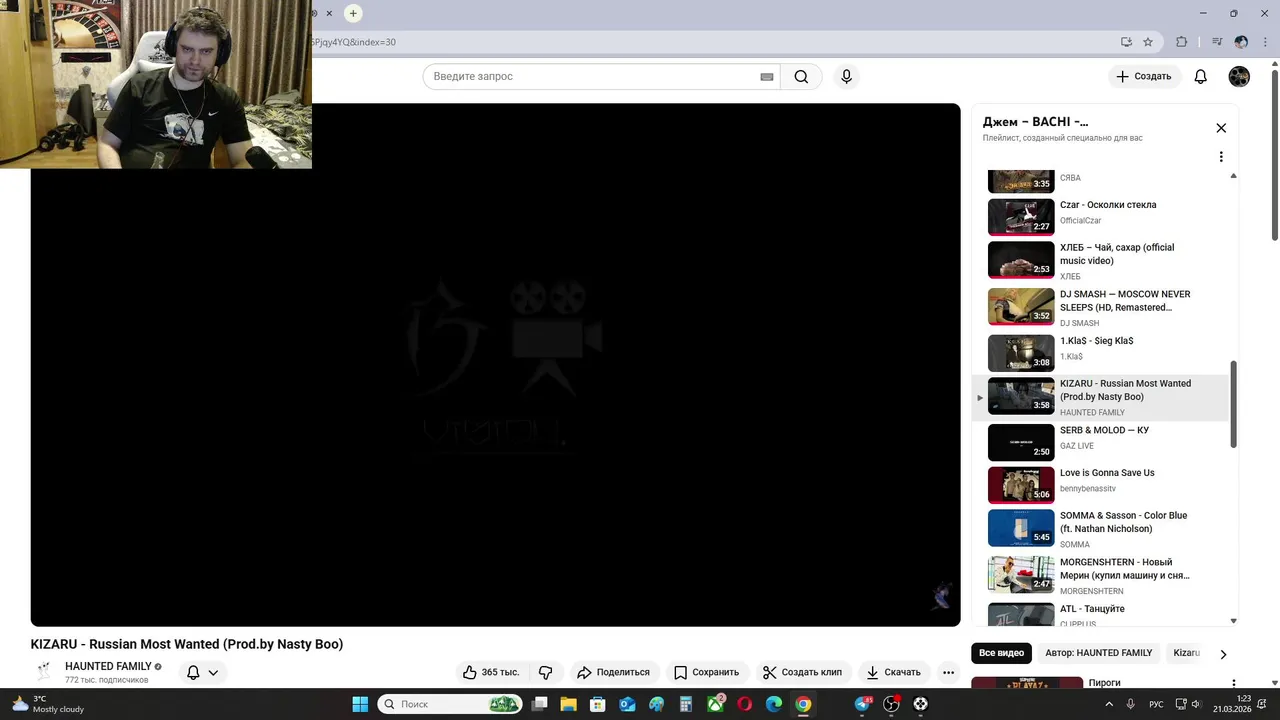Open Calculator from taskbar

tap(686, 704)
